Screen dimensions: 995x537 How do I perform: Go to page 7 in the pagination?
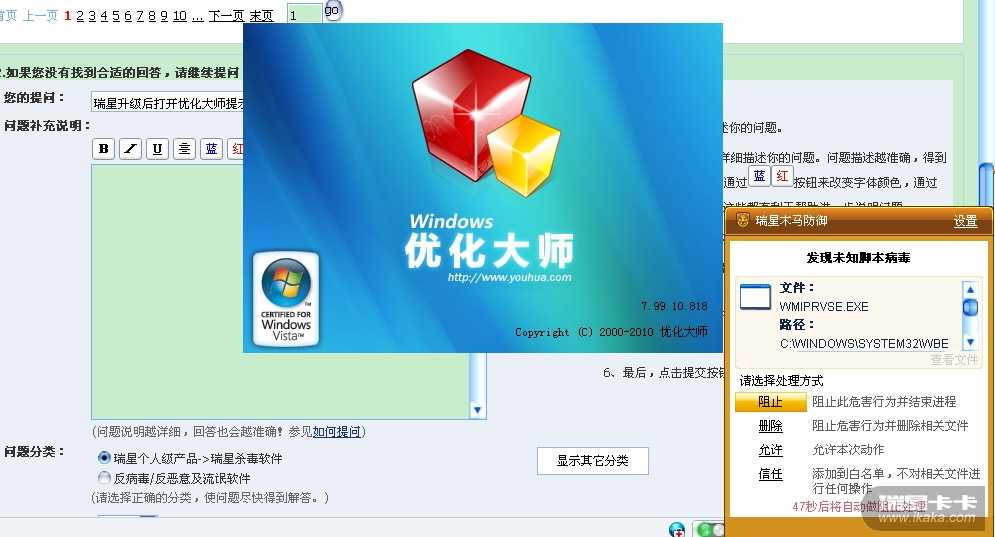pyautogui.click(x=140, y=16)
